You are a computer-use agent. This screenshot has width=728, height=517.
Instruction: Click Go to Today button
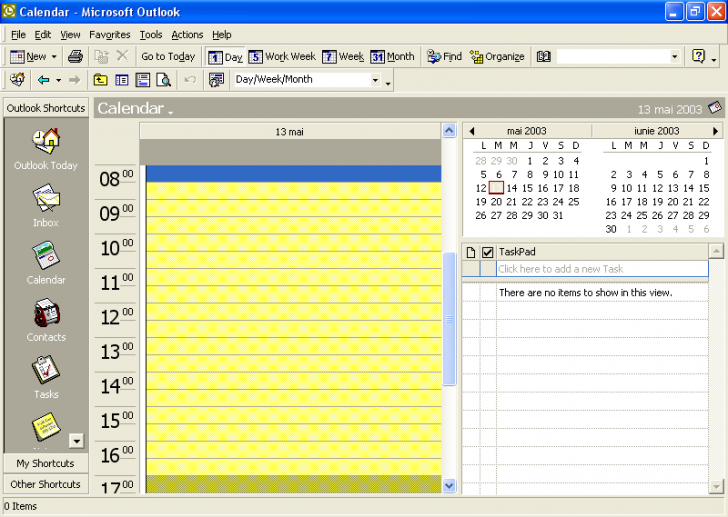[x=168, y=57]
